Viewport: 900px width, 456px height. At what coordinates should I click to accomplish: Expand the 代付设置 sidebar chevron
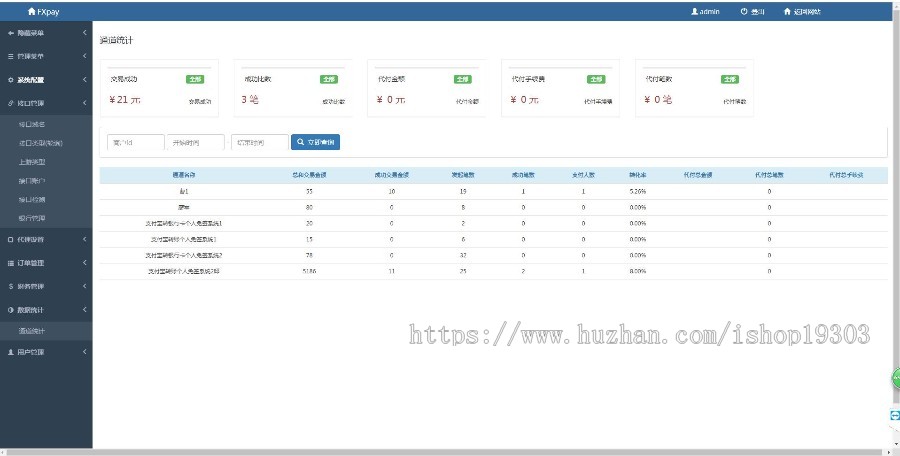click(x=84, y=239)
